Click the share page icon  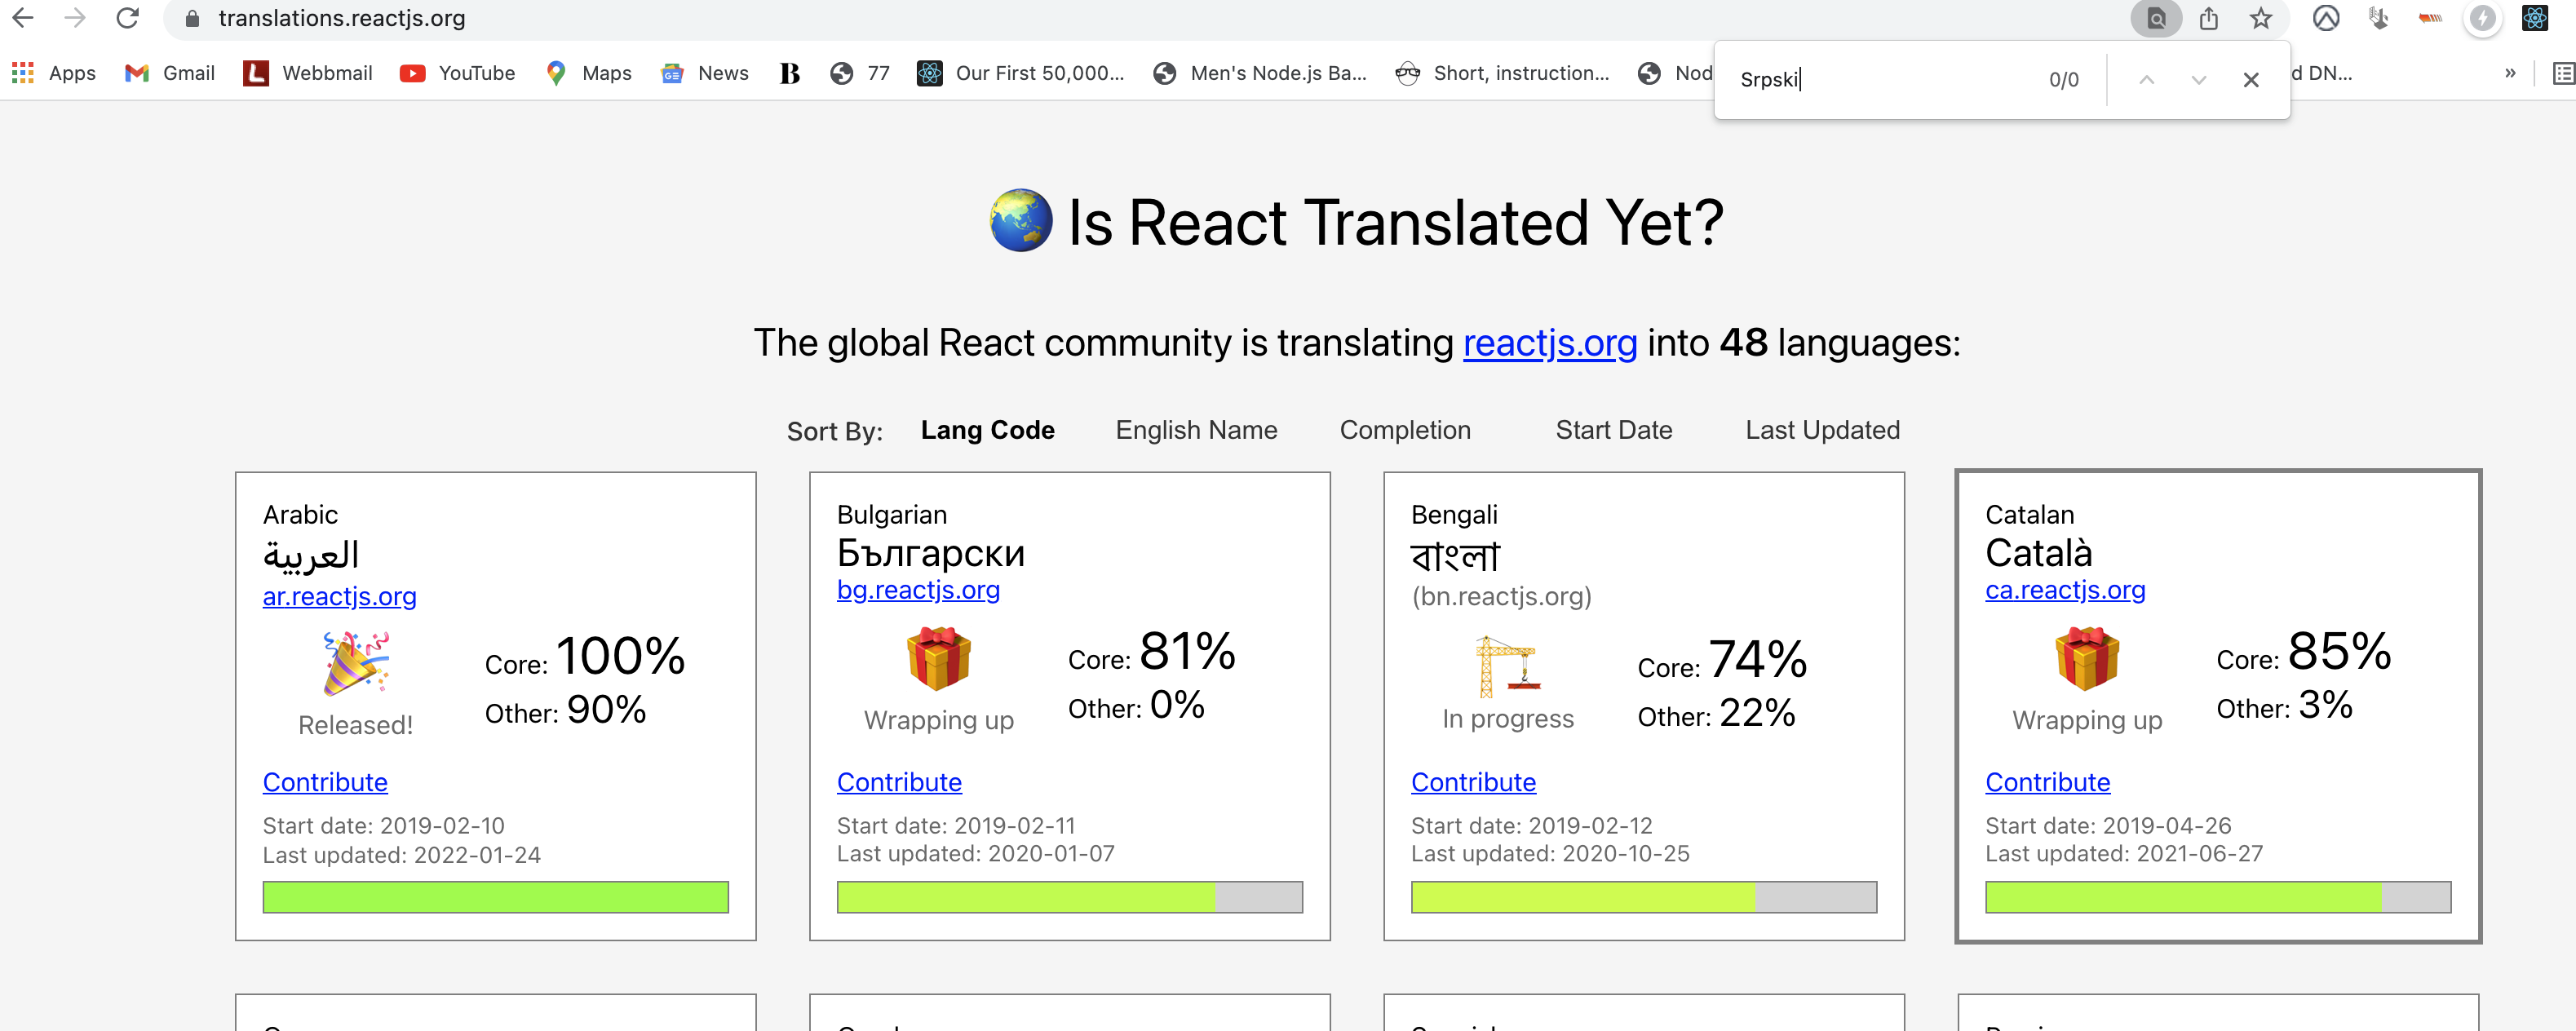[x=2209, y=19]
